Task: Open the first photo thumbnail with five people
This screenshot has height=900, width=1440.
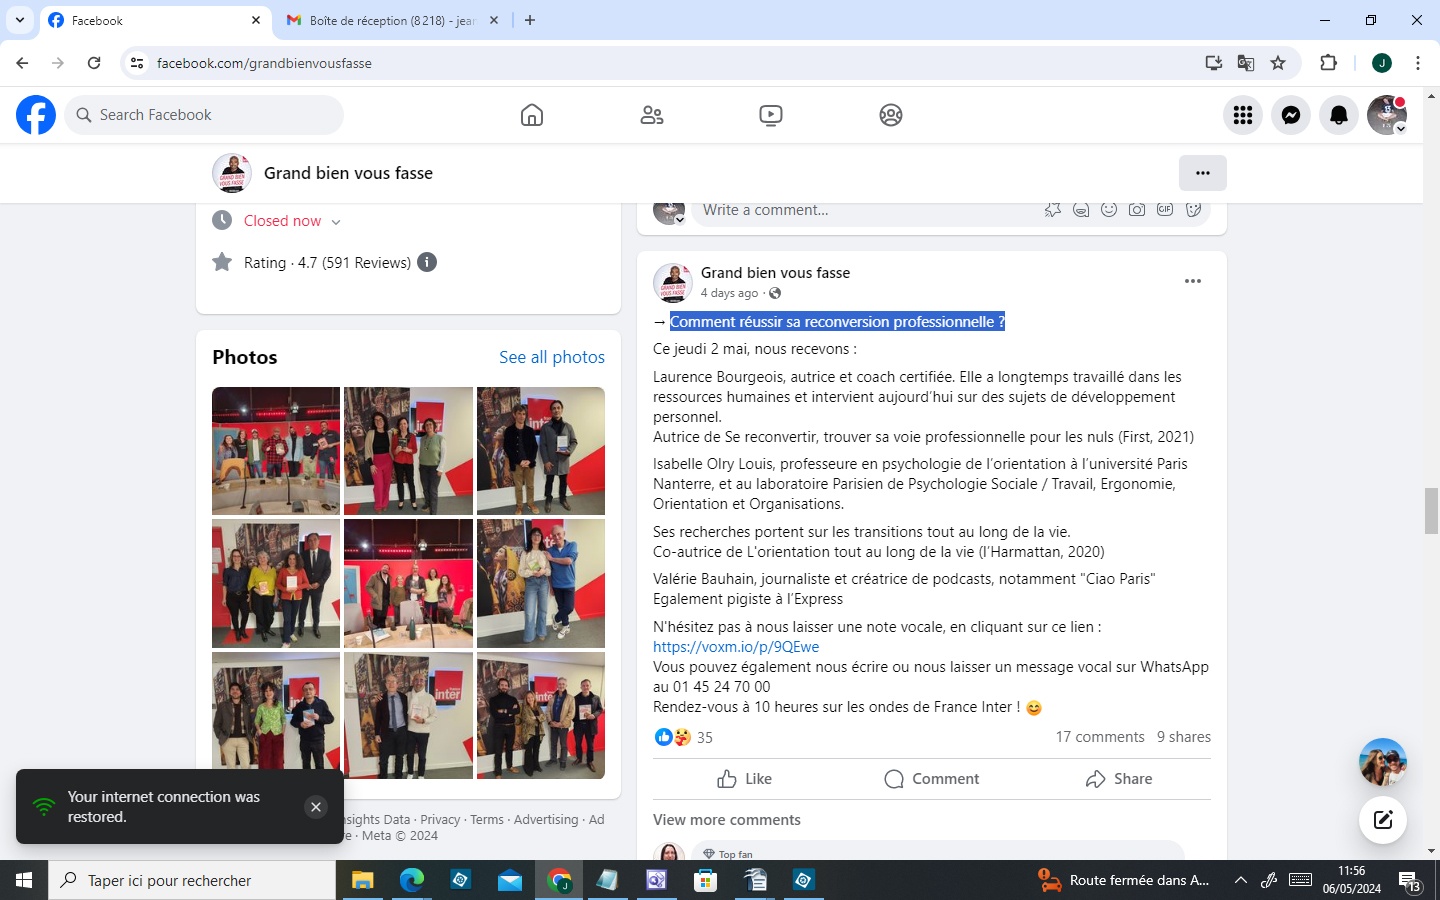Action: pyautogui.click(x=276, y=451)
